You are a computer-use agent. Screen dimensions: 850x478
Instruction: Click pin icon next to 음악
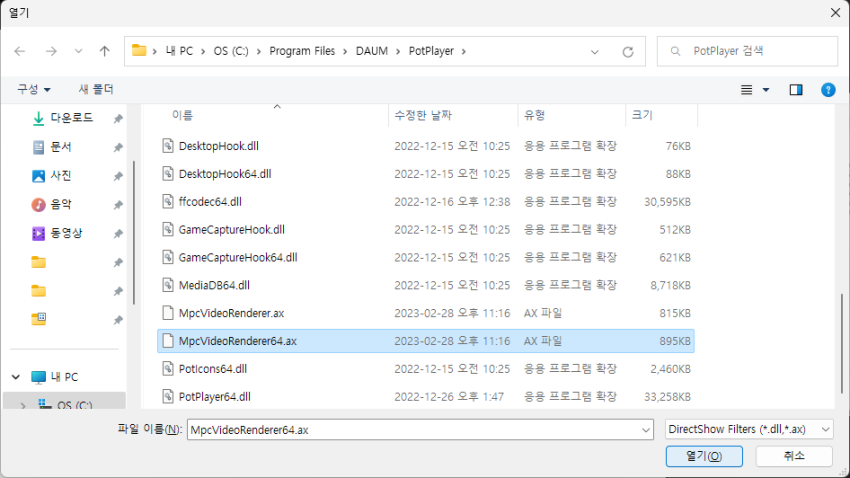(118, 205)
